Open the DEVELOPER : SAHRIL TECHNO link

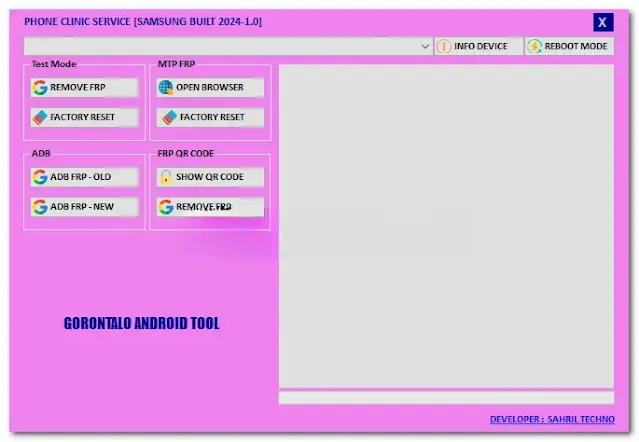(x=552, y=419)
